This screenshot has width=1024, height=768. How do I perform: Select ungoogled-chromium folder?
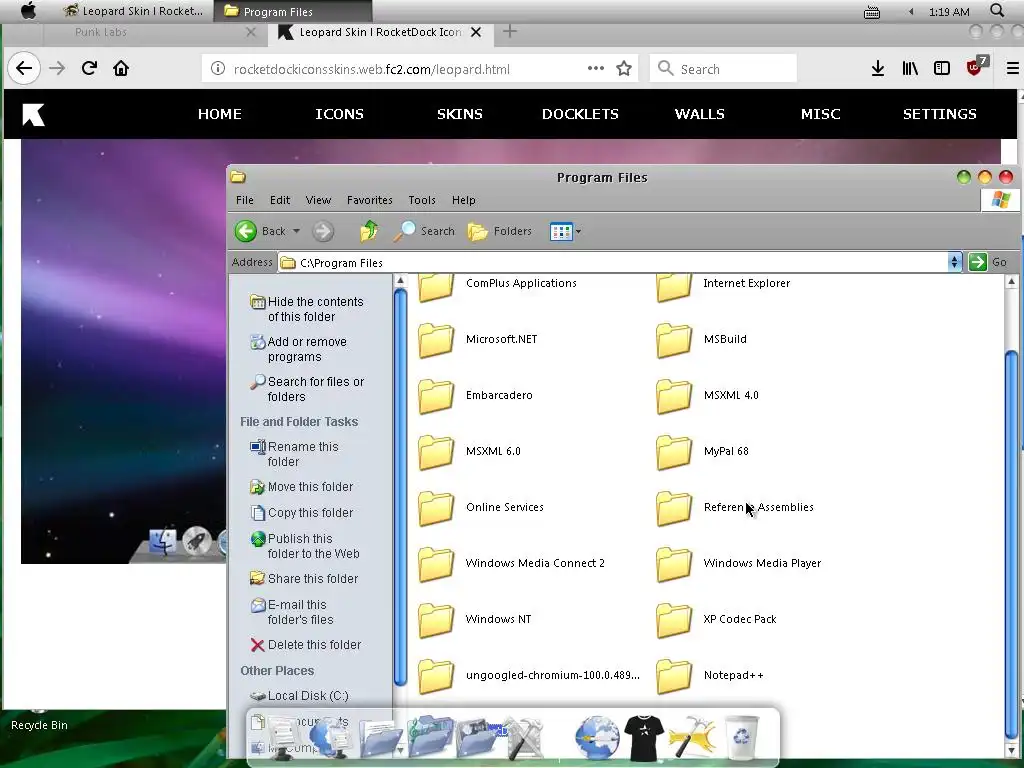pos(528,675)
